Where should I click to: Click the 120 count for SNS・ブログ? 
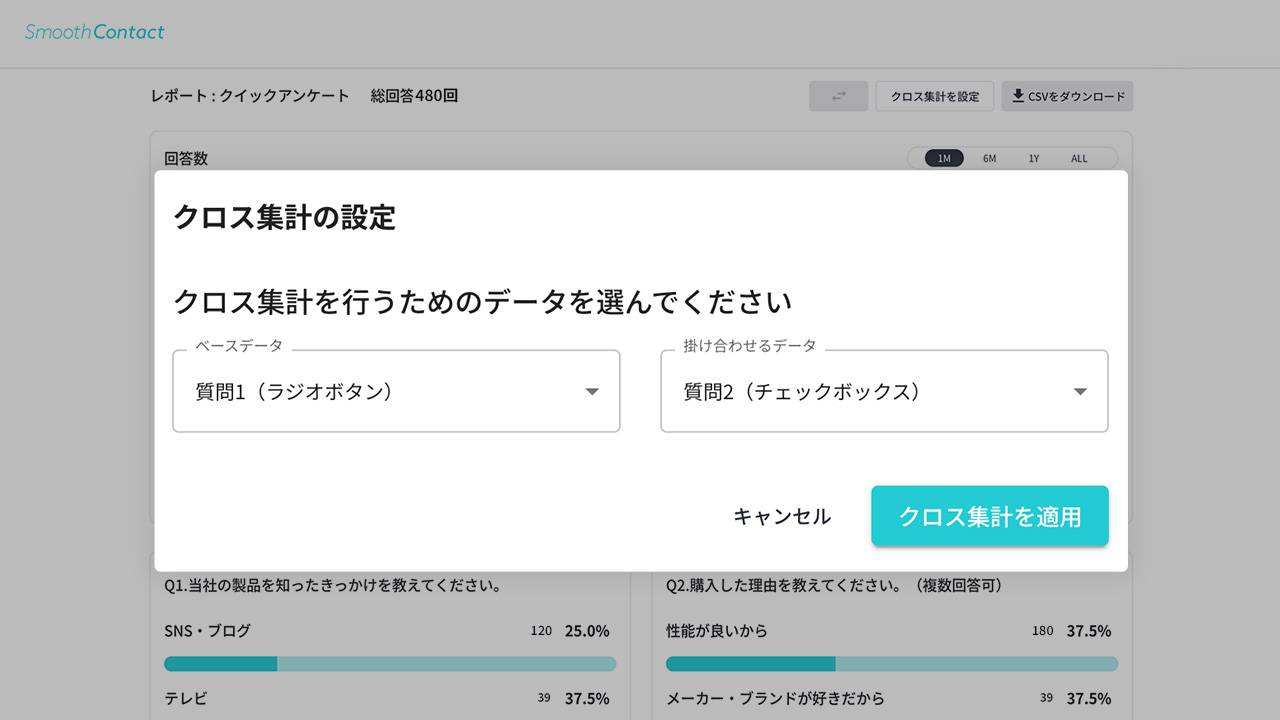[x=541, y=631]
